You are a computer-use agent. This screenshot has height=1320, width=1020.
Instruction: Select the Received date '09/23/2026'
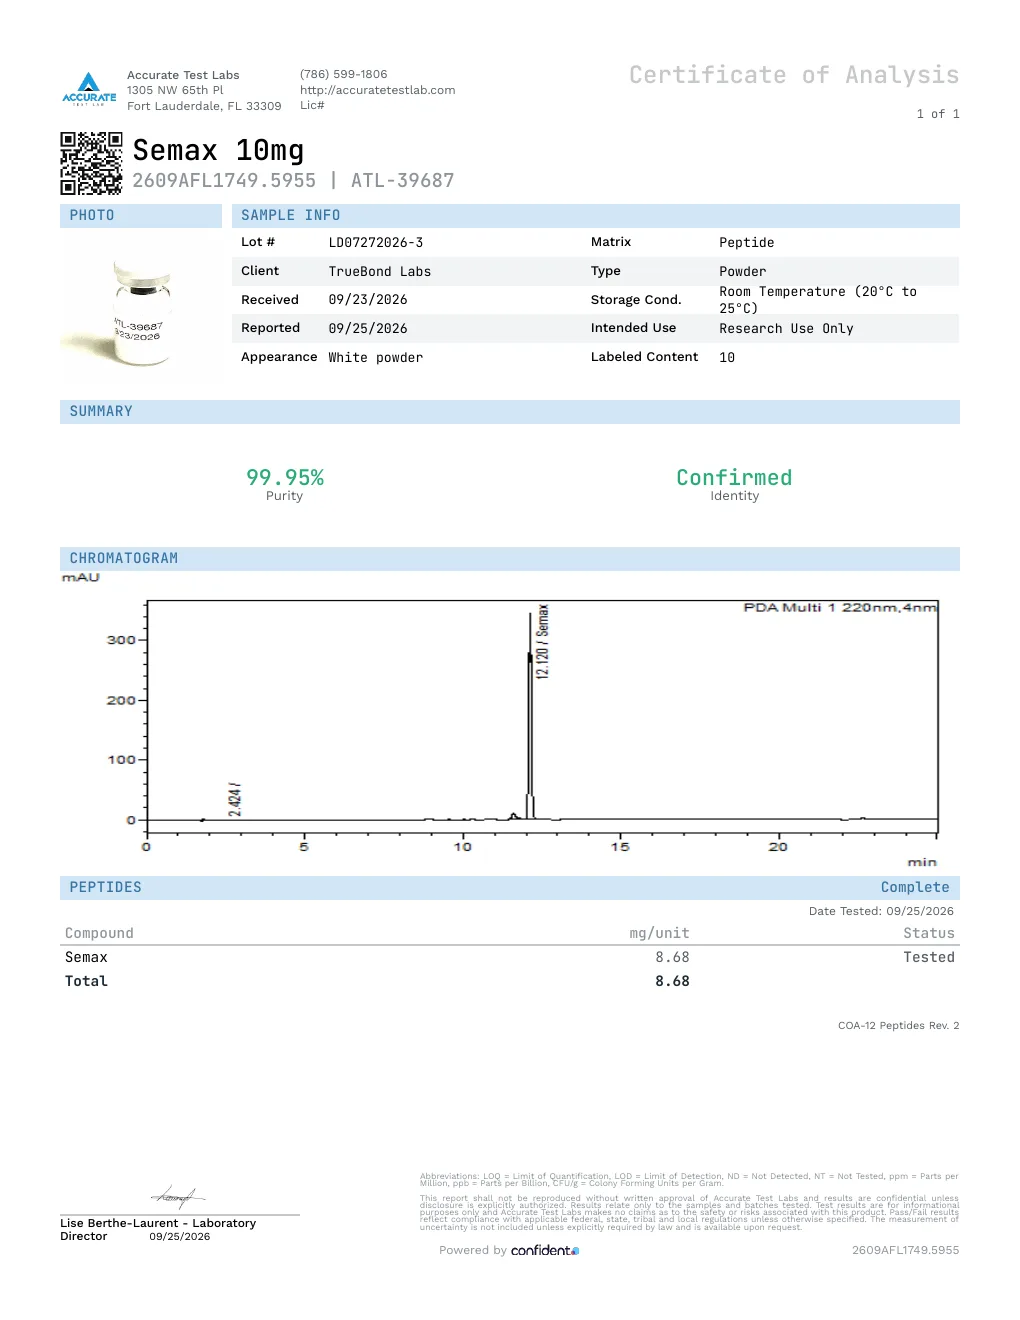point(368,300)
